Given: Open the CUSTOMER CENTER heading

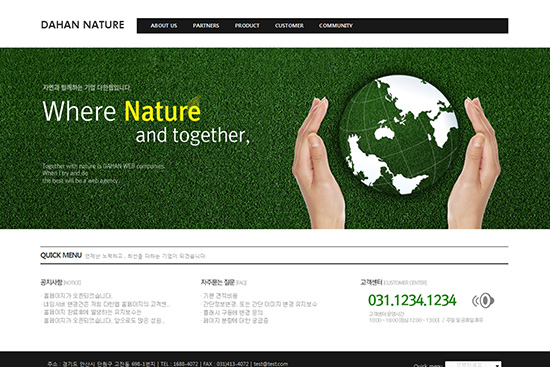Looking at the screenshot, I should point(394,282).
